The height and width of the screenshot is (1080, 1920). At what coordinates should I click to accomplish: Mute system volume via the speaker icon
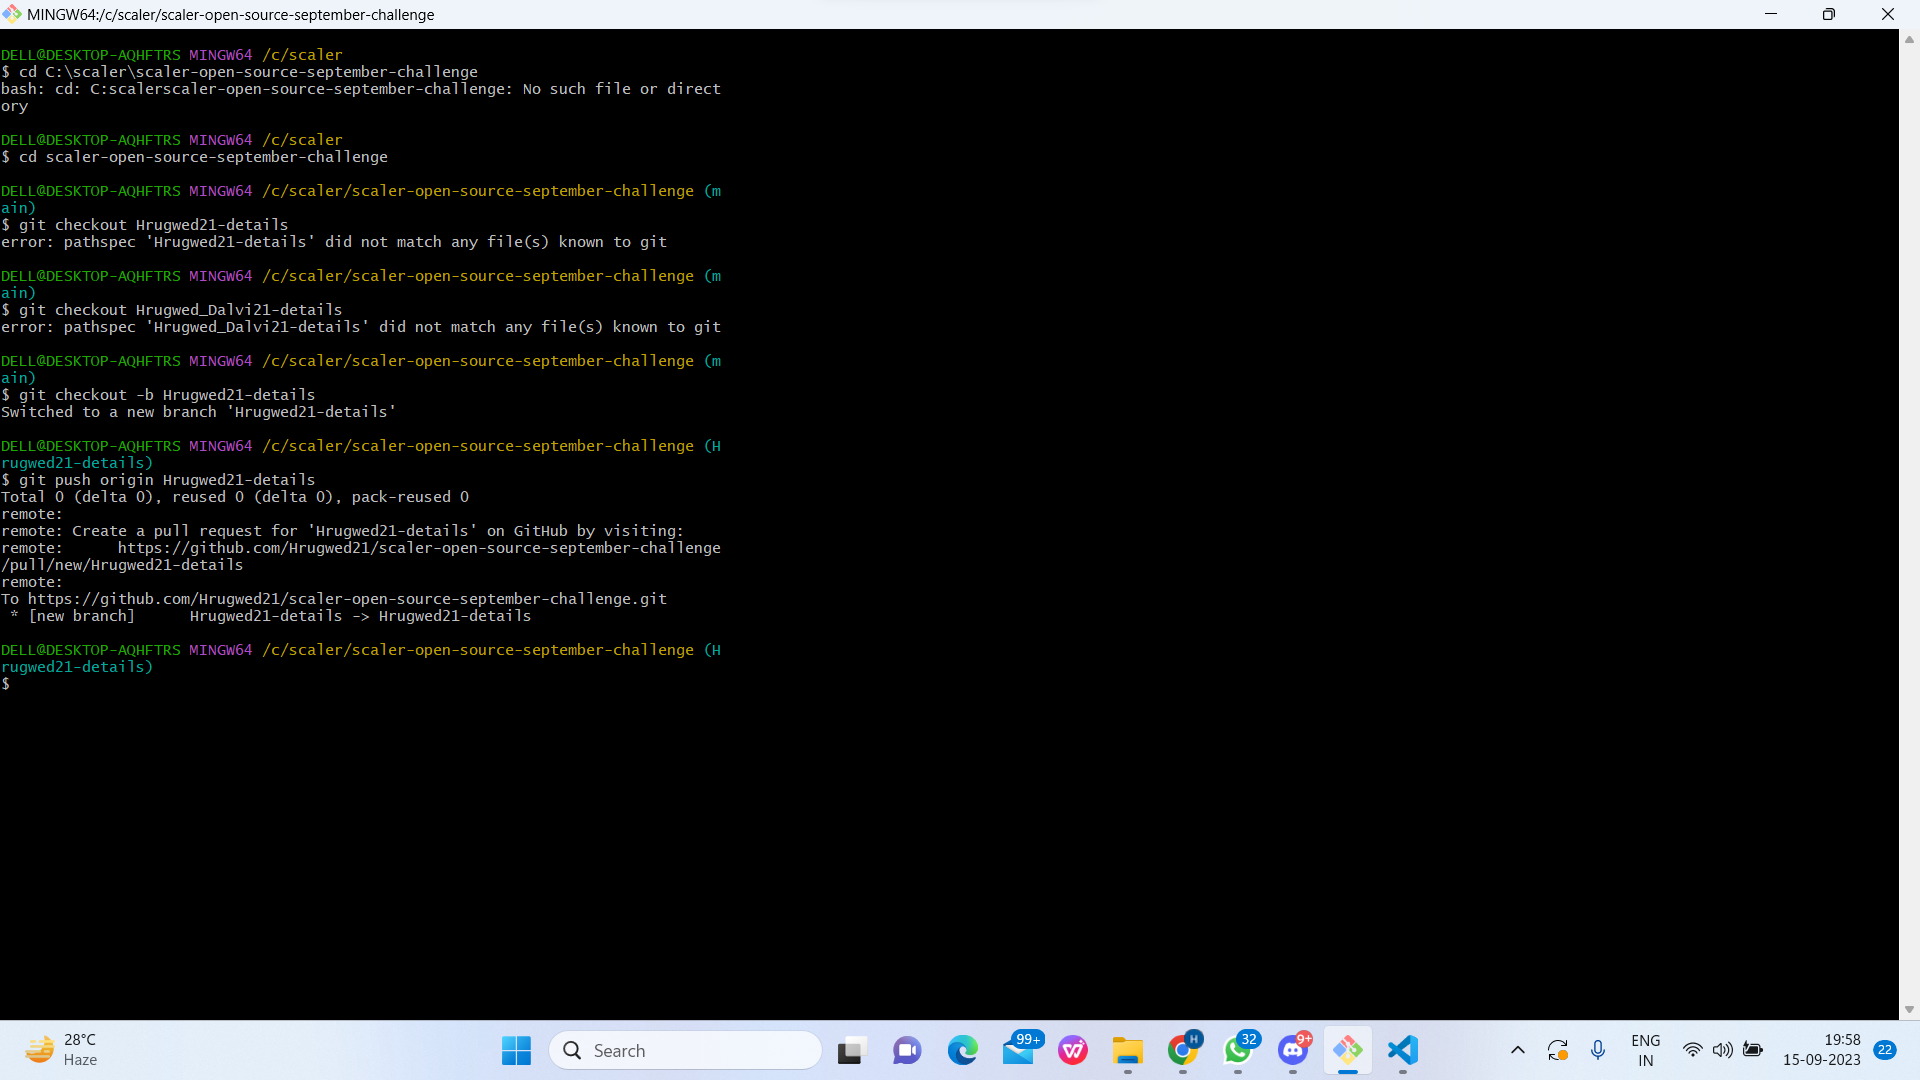(x=1723, y=1050)
